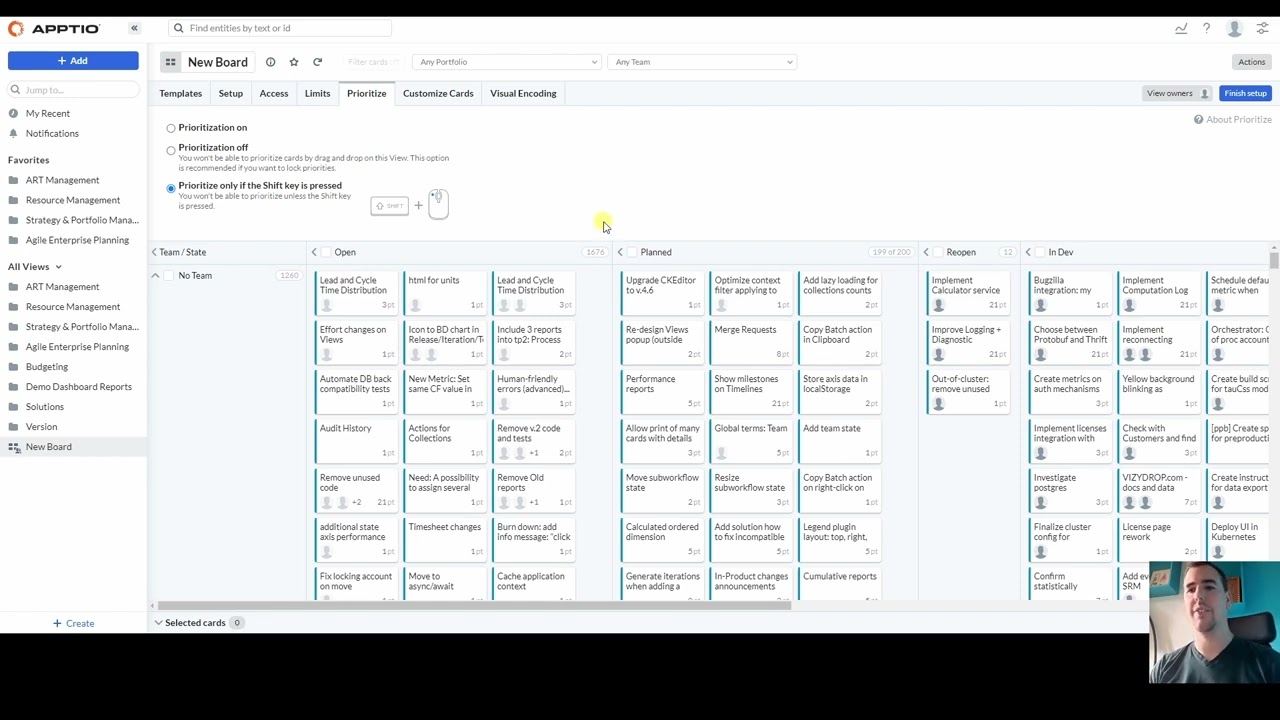Open the Any Portfolio dropdown
Image resolution: width=1280 pixels, height=720 pixels.
click(506, 62)
